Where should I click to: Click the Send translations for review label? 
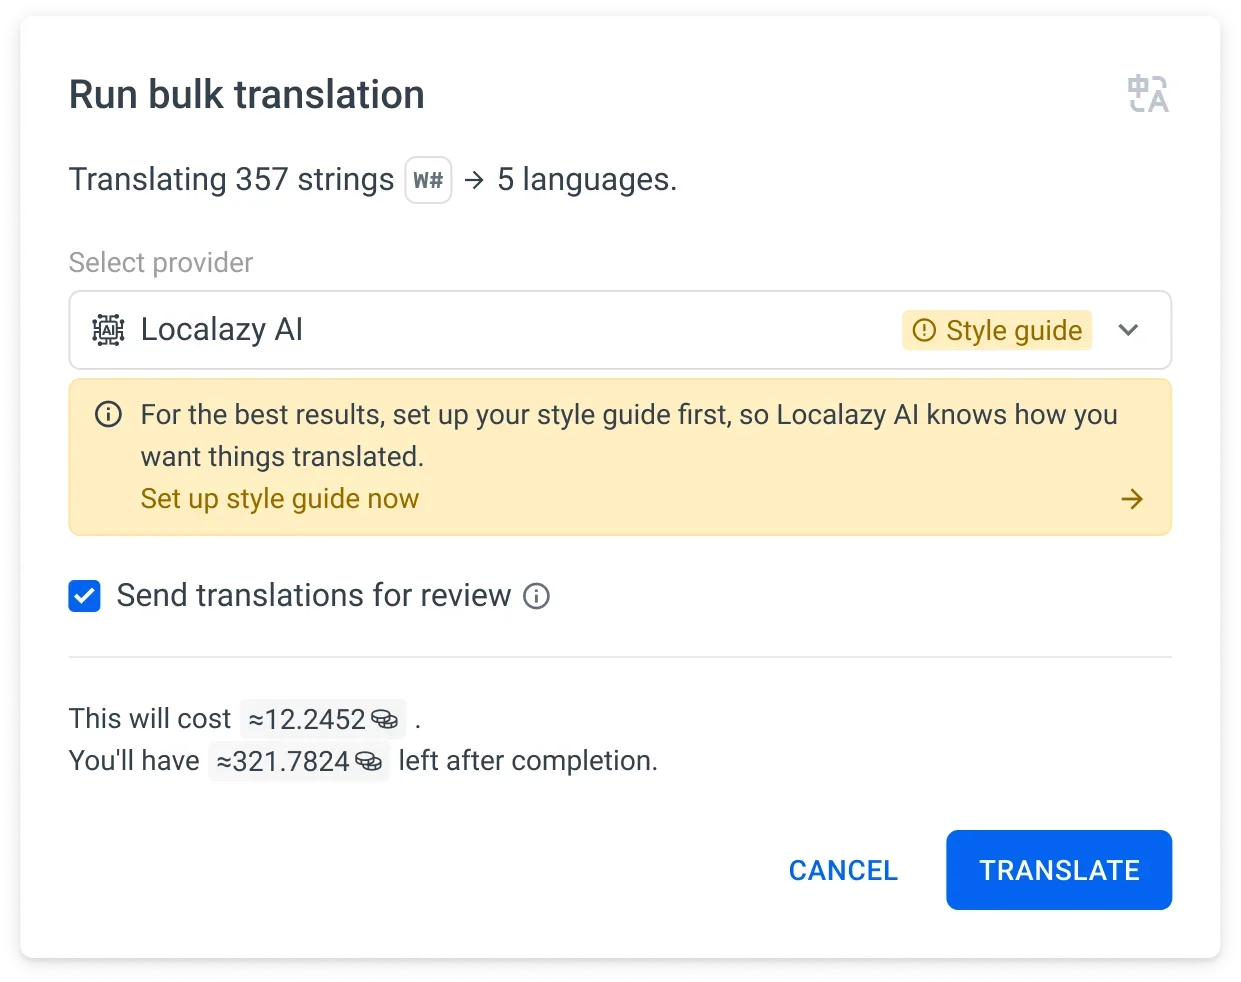(x=313, y=596)
